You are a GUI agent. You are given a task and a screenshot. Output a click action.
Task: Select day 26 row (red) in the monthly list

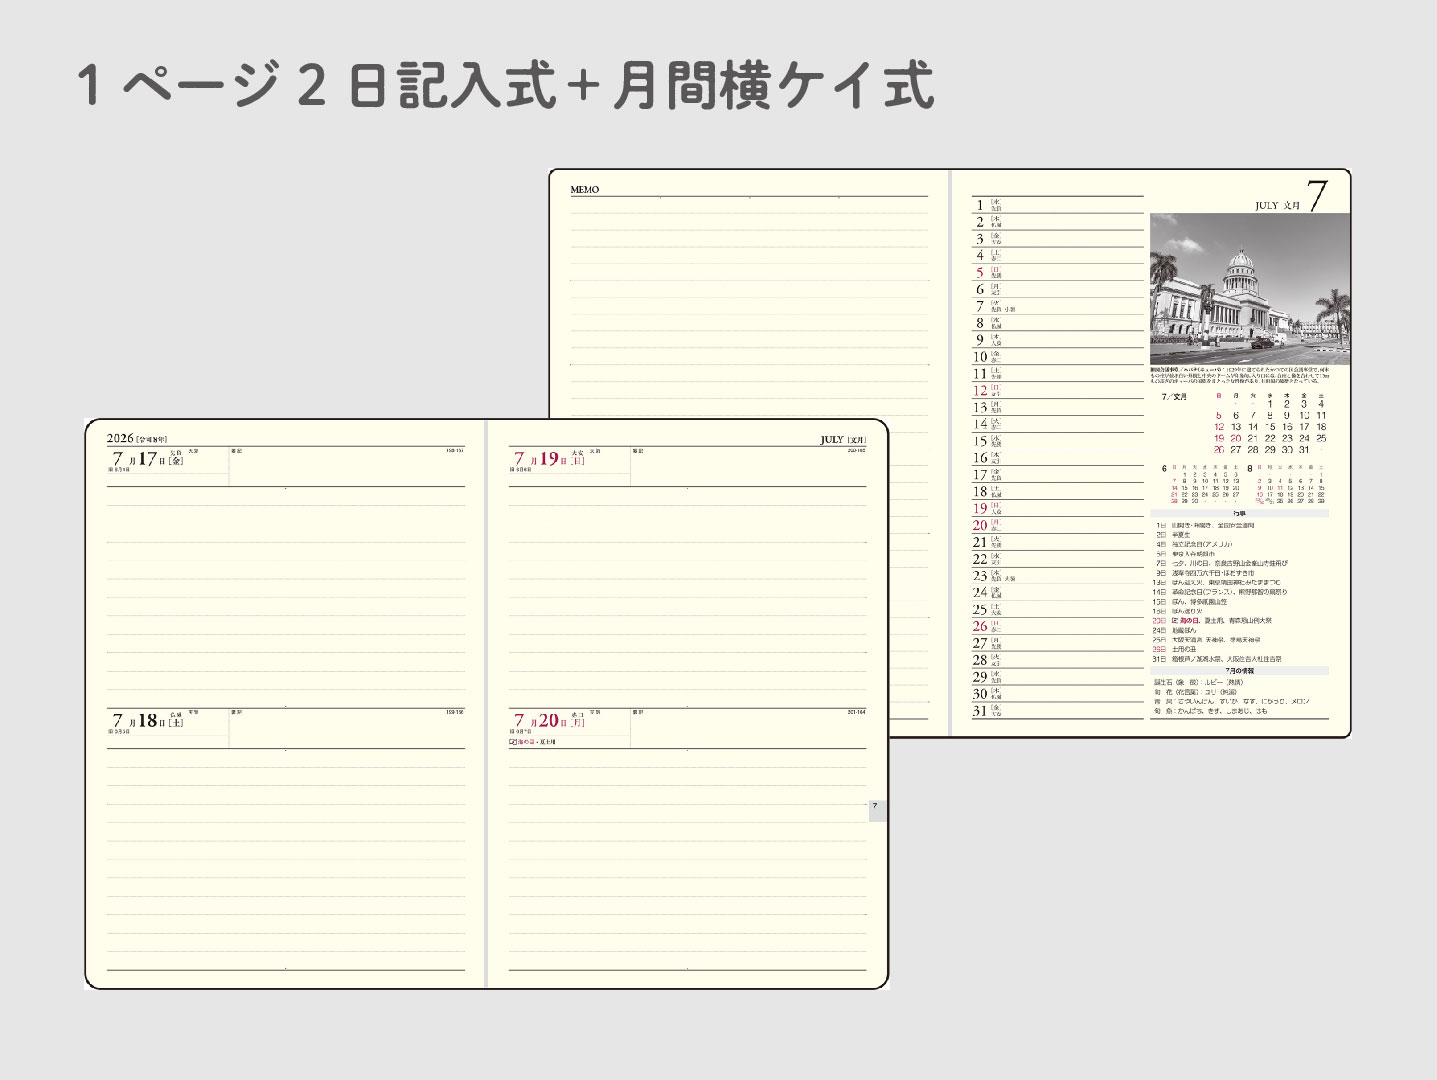(x=1058, y=626)
